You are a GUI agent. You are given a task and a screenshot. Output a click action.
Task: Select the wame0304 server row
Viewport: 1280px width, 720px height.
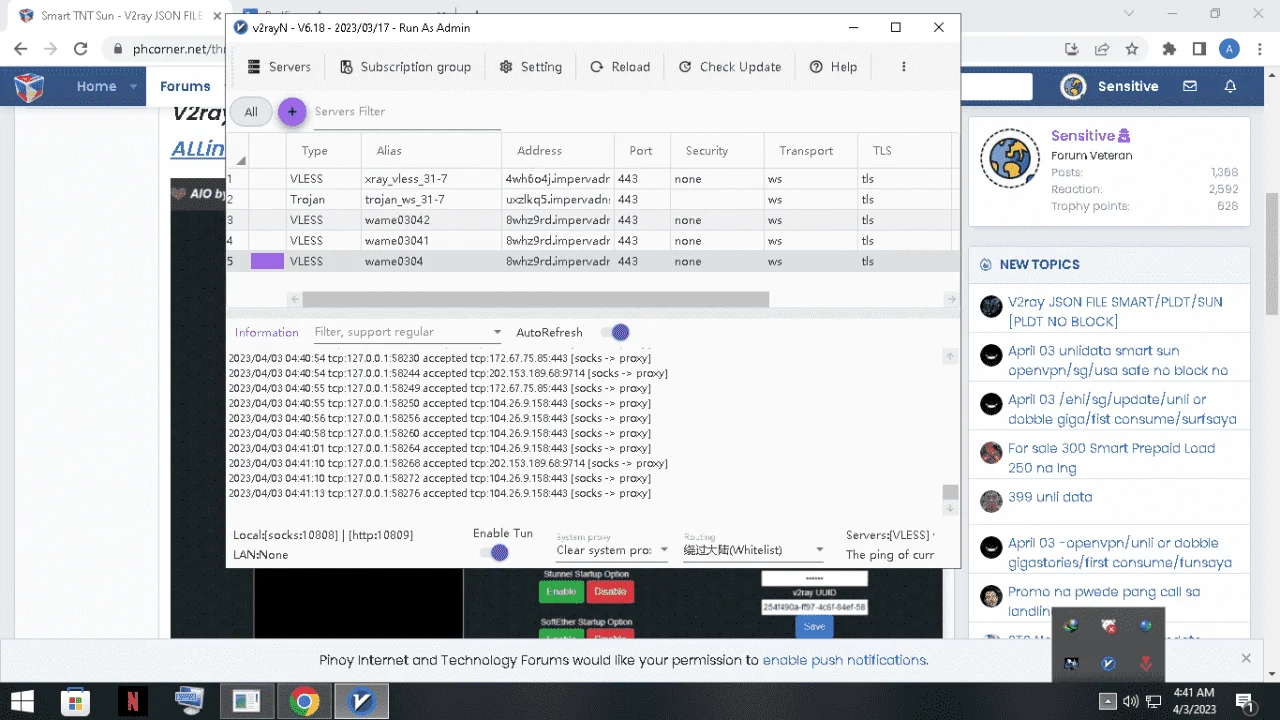click(592, 261)
